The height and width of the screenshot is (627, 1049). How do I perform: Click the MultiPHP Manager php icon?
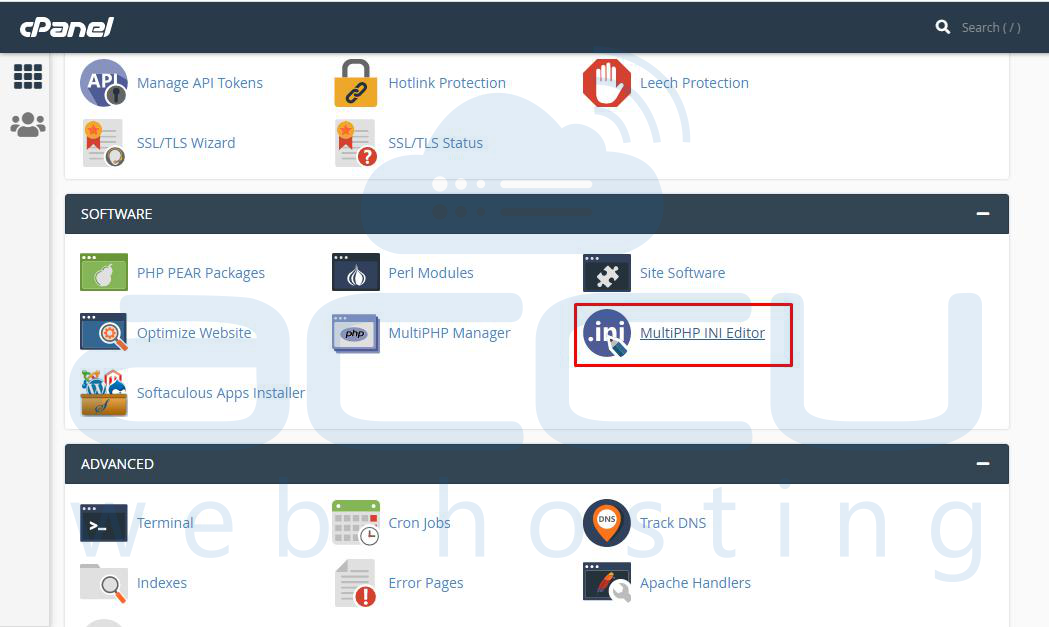point(355,333)
